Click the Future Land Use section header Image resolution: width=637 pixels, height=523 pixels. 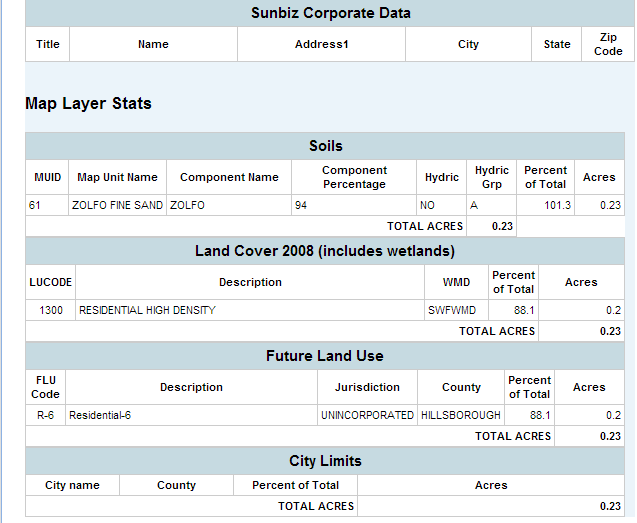[x=325, y=355]
